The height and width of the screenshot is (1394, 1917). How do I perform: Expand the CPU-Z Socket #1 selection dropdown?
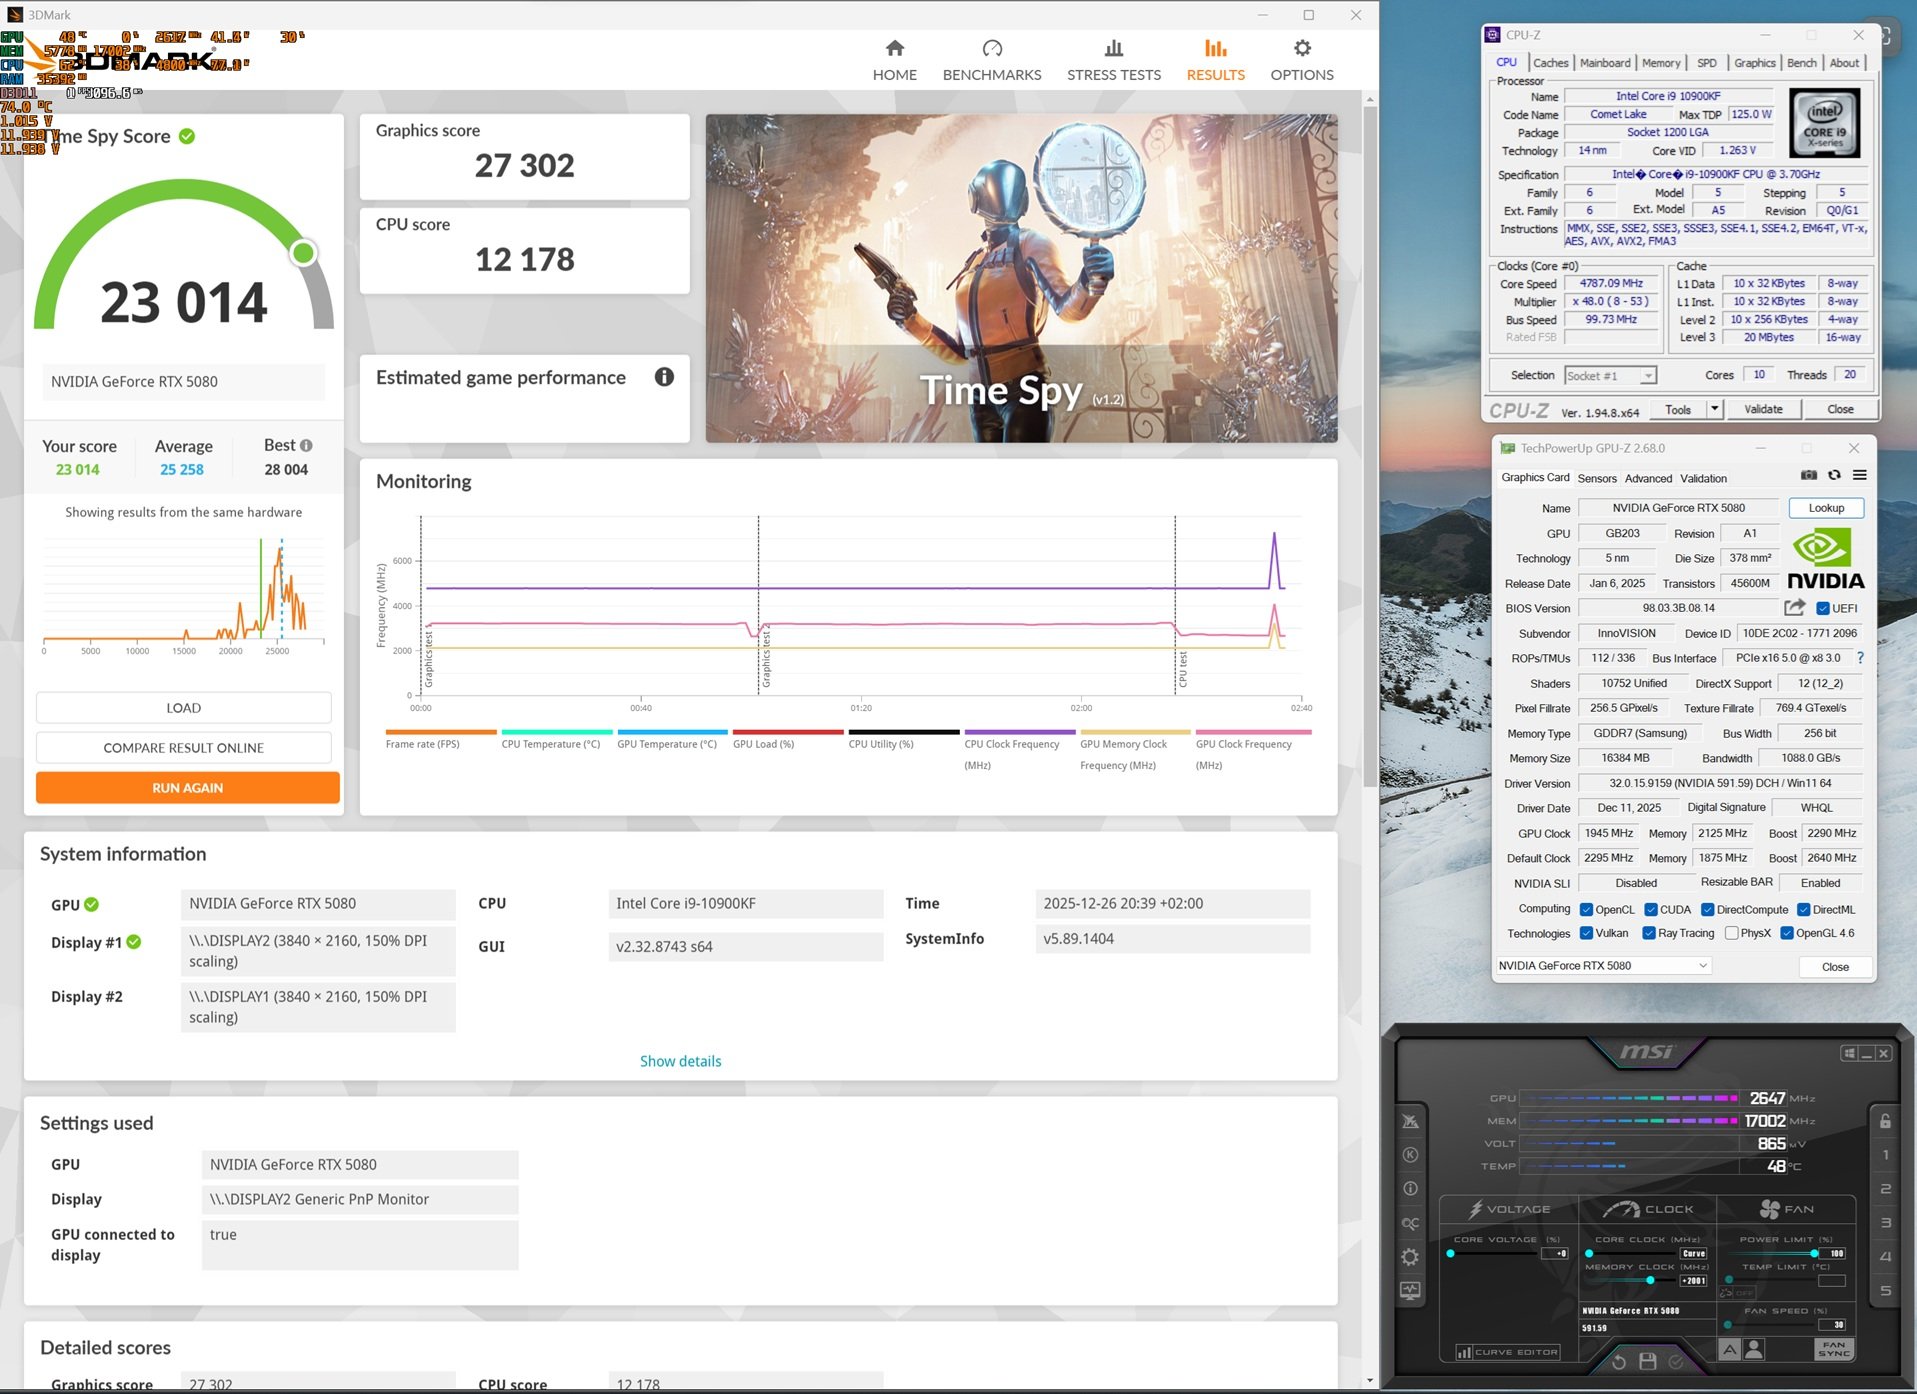[x=1647, y=376]
